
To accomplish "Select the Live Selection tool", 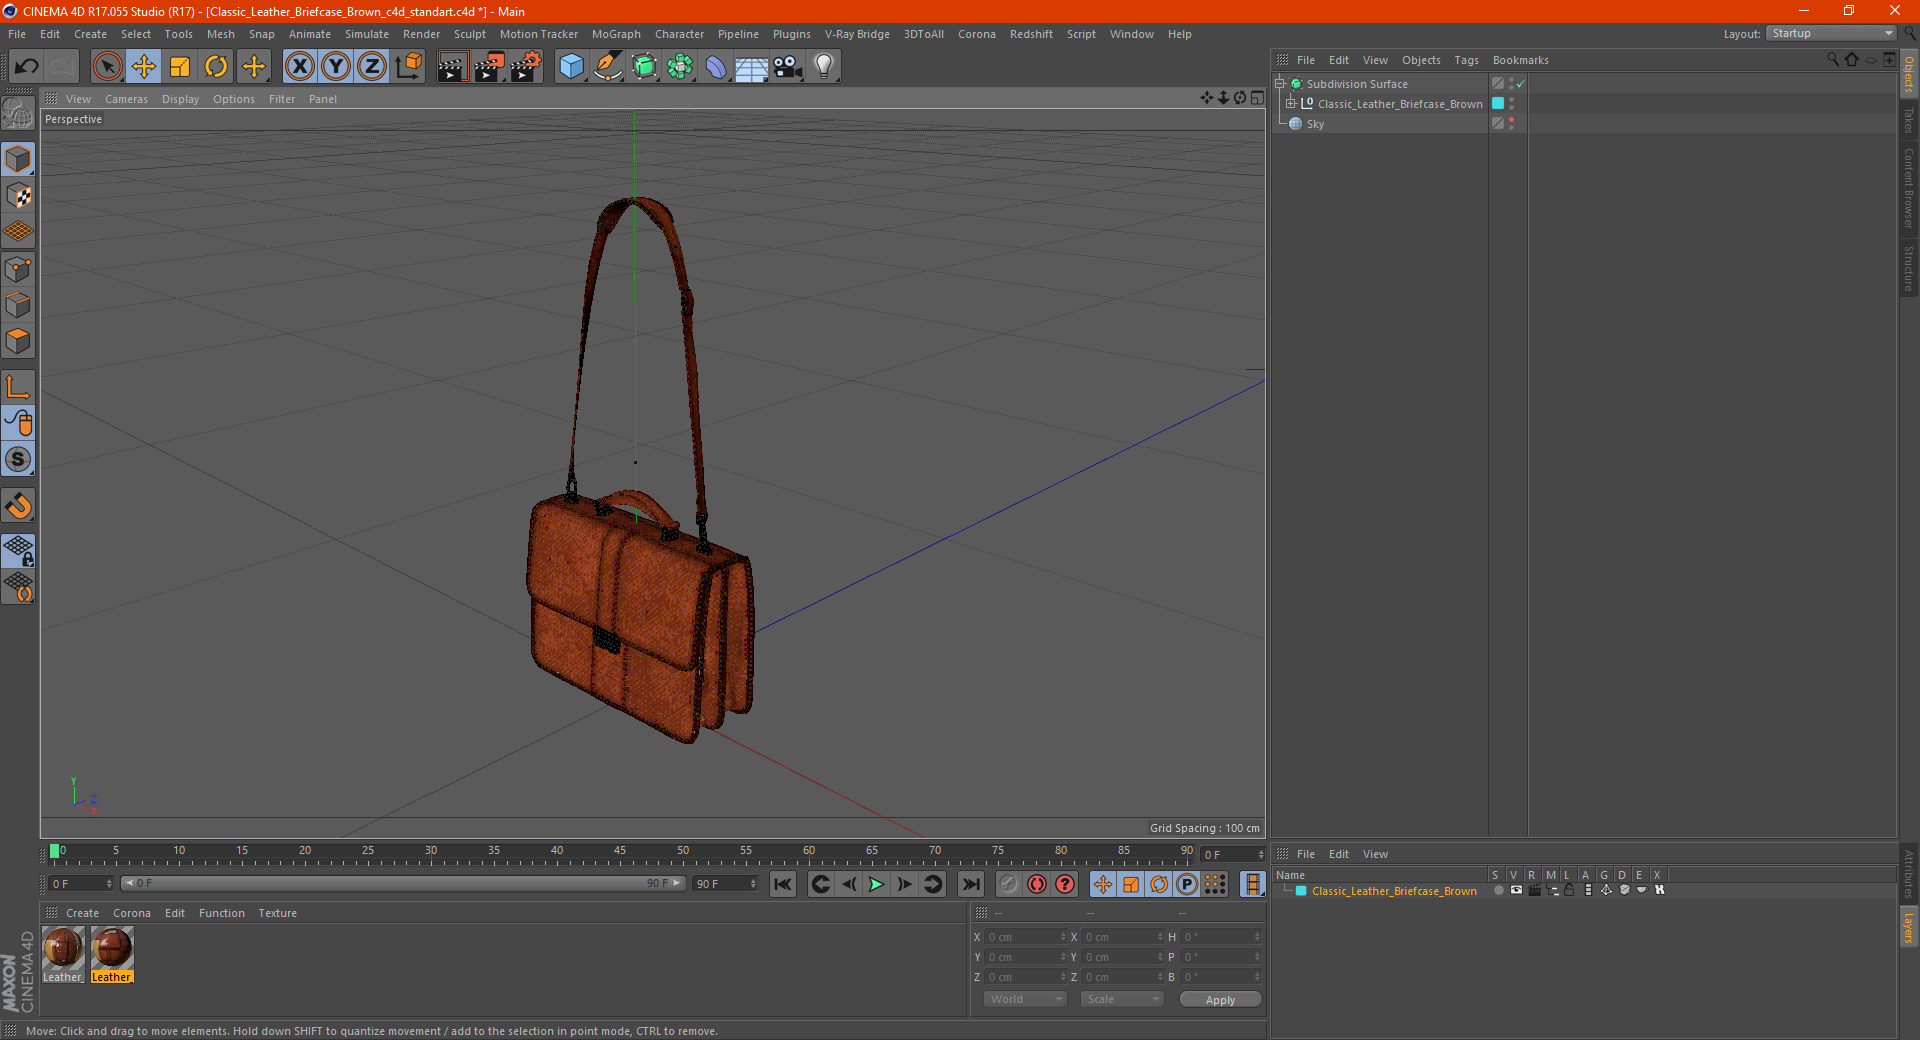I will (x=107, y=67).
